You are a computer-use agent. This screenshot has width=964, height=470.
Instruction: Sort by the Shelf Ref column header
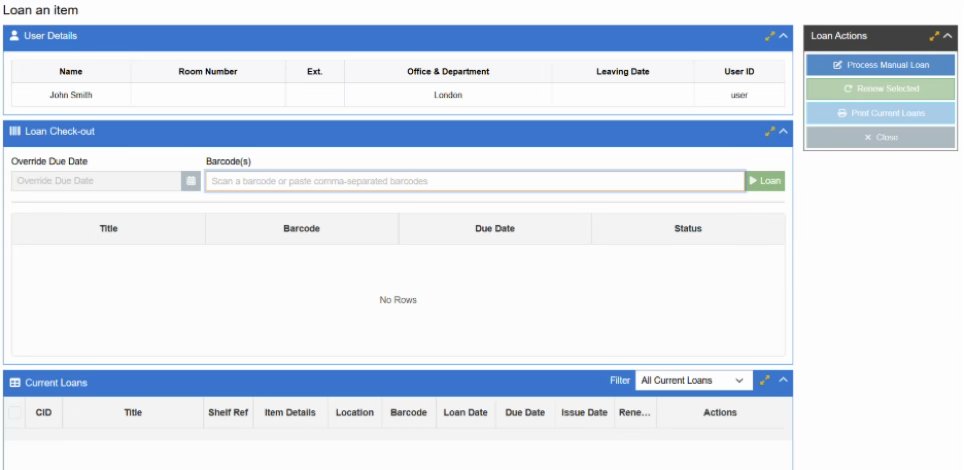(228, 412)
